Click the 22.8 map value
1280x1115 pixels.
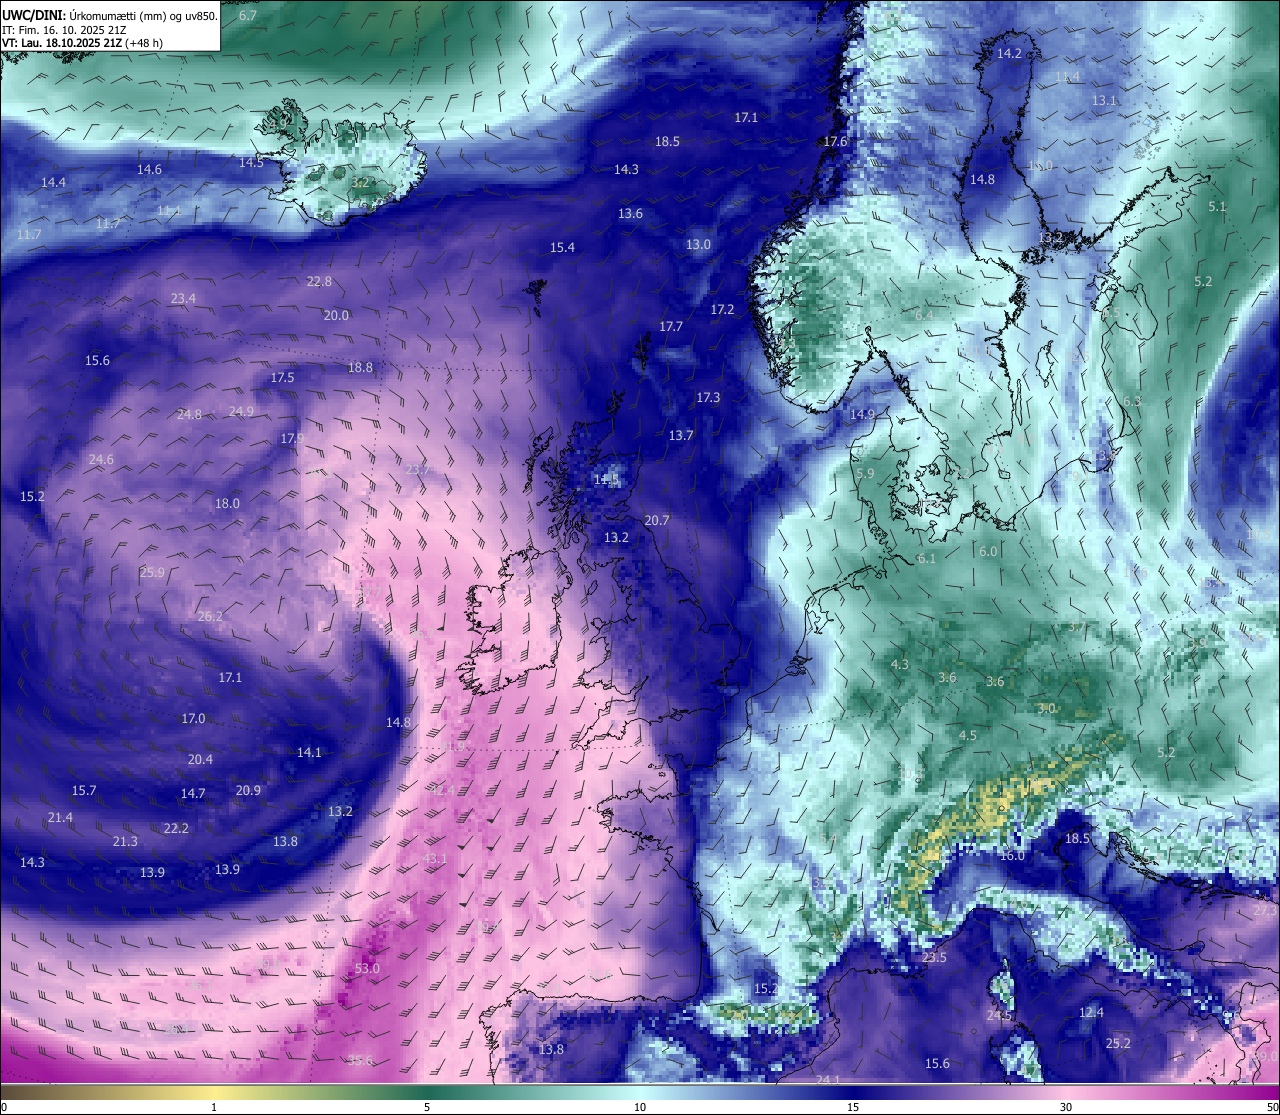tap(319, 281)
